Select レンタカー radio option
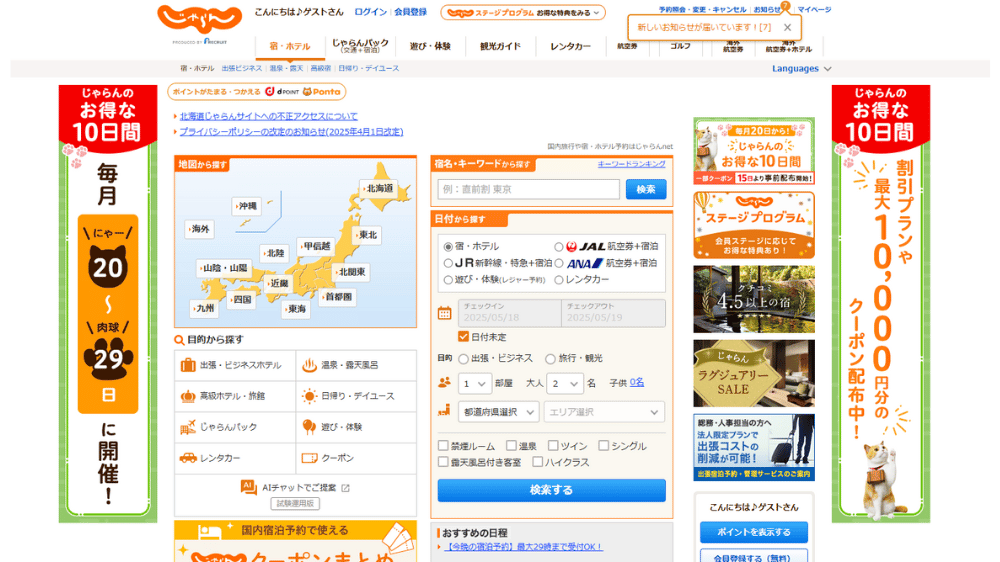1000x562 pixels. pyautogui.click(x=559, y=279)
